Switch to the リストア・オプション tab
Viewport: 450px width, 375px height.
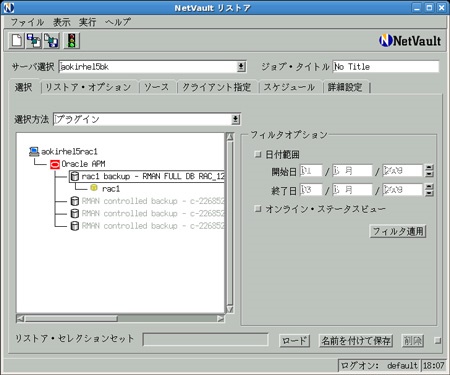point(88,87)
